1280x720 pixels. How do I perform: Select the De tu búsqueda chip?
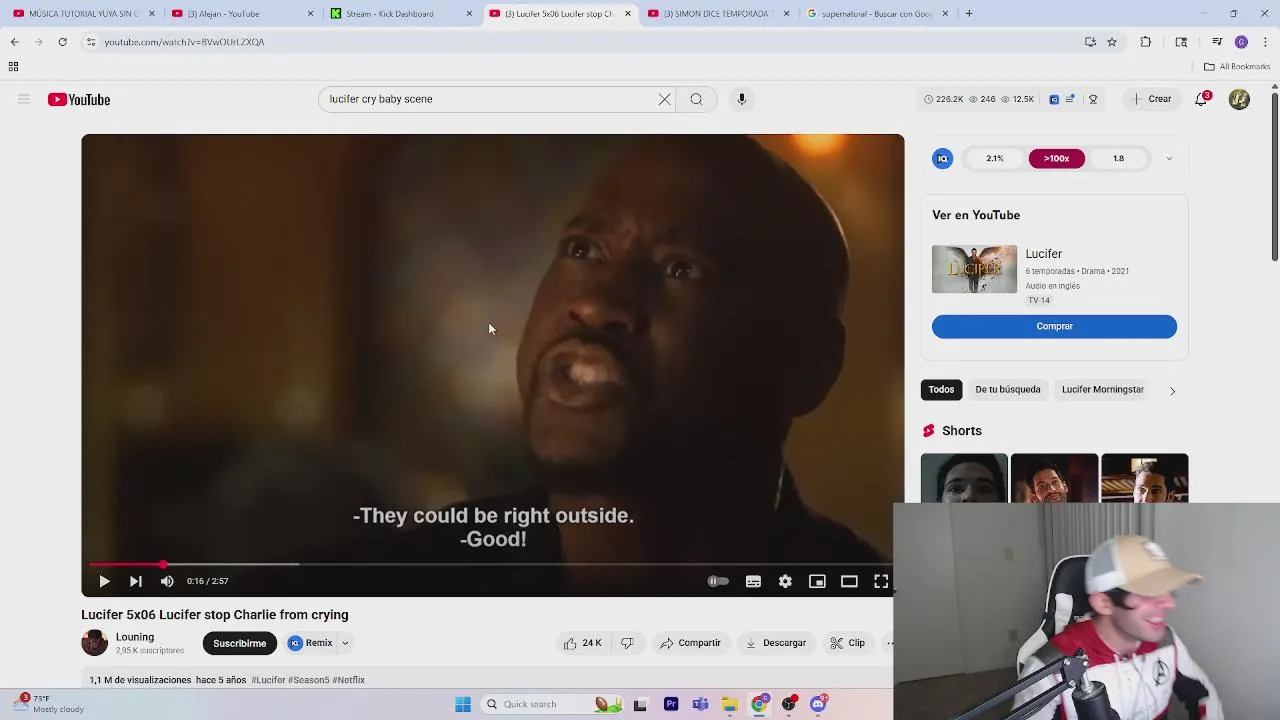pyautogui.click(x=1008, y=389)
